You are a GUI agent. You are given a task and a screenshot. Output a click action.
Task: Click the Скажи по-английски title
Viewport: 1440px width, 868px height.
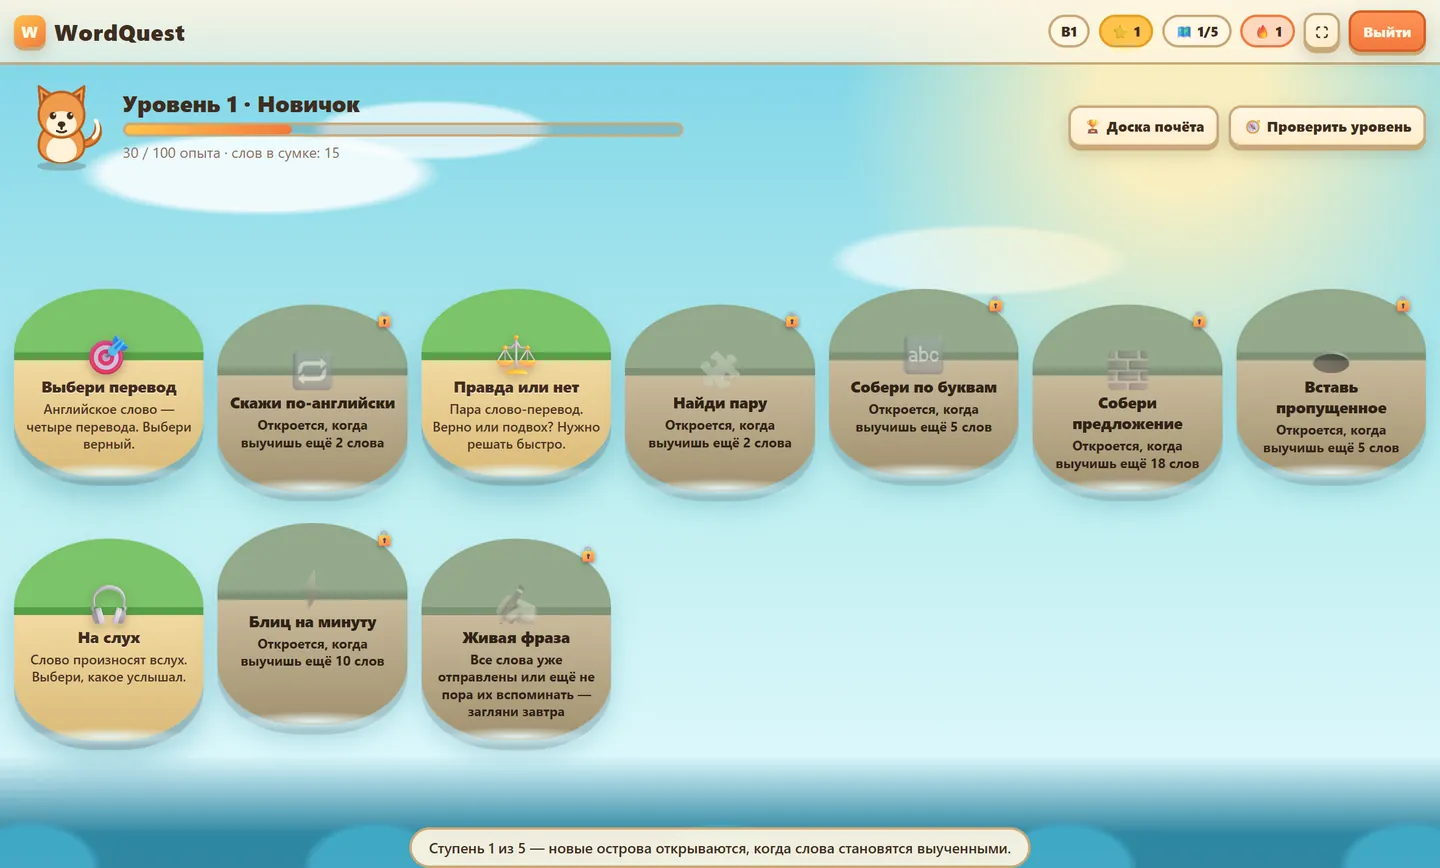[x=312, y=403]
